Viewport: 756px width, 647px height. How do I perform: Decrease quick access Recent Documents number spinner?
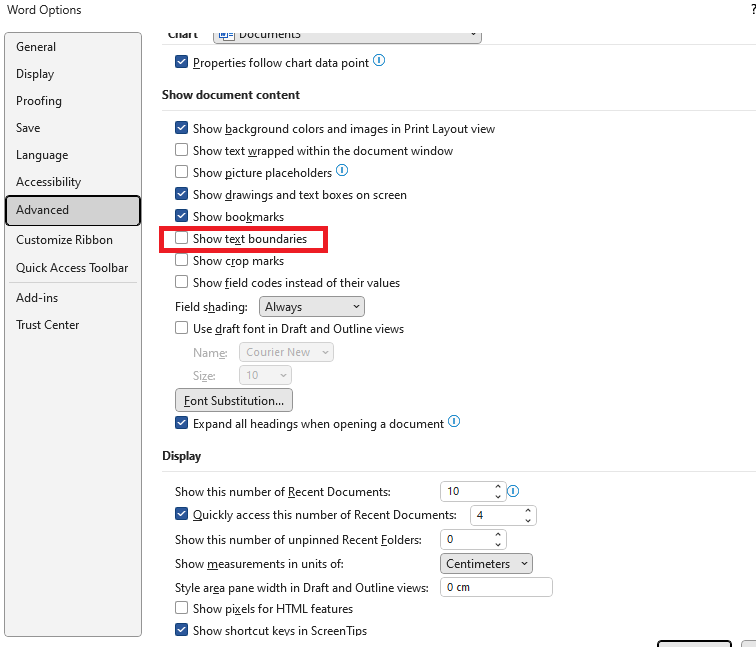click(x=528, y=520)
